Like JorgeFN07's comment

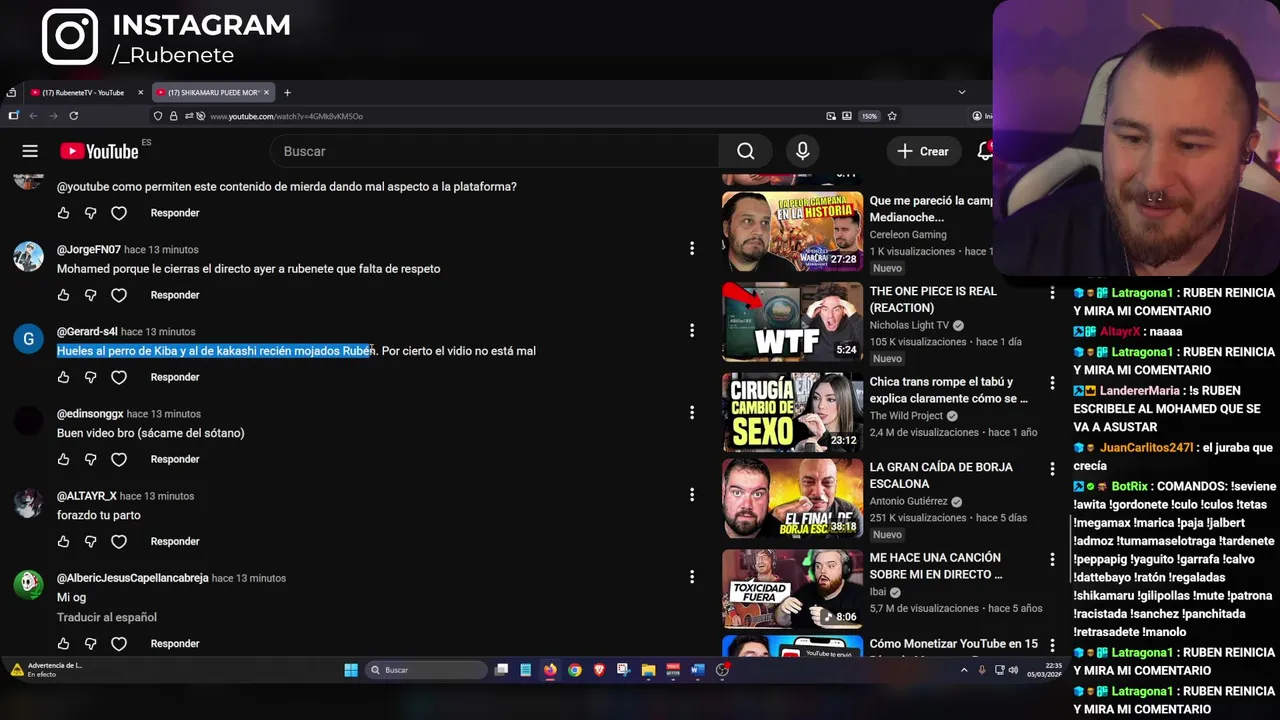tap(63, 295)
